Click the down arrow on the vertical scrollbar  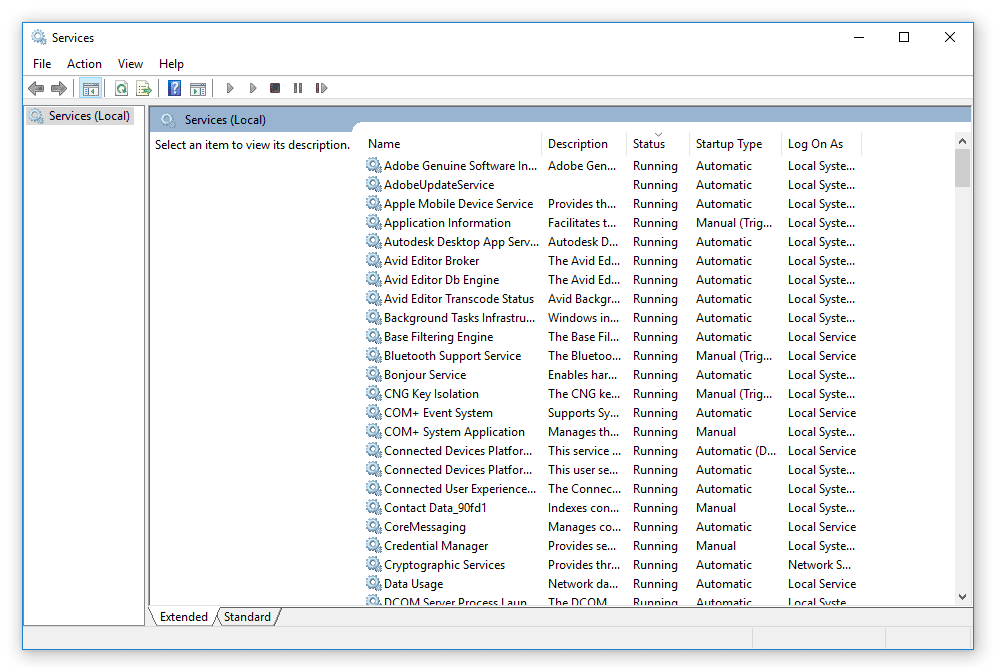[961, 596]
